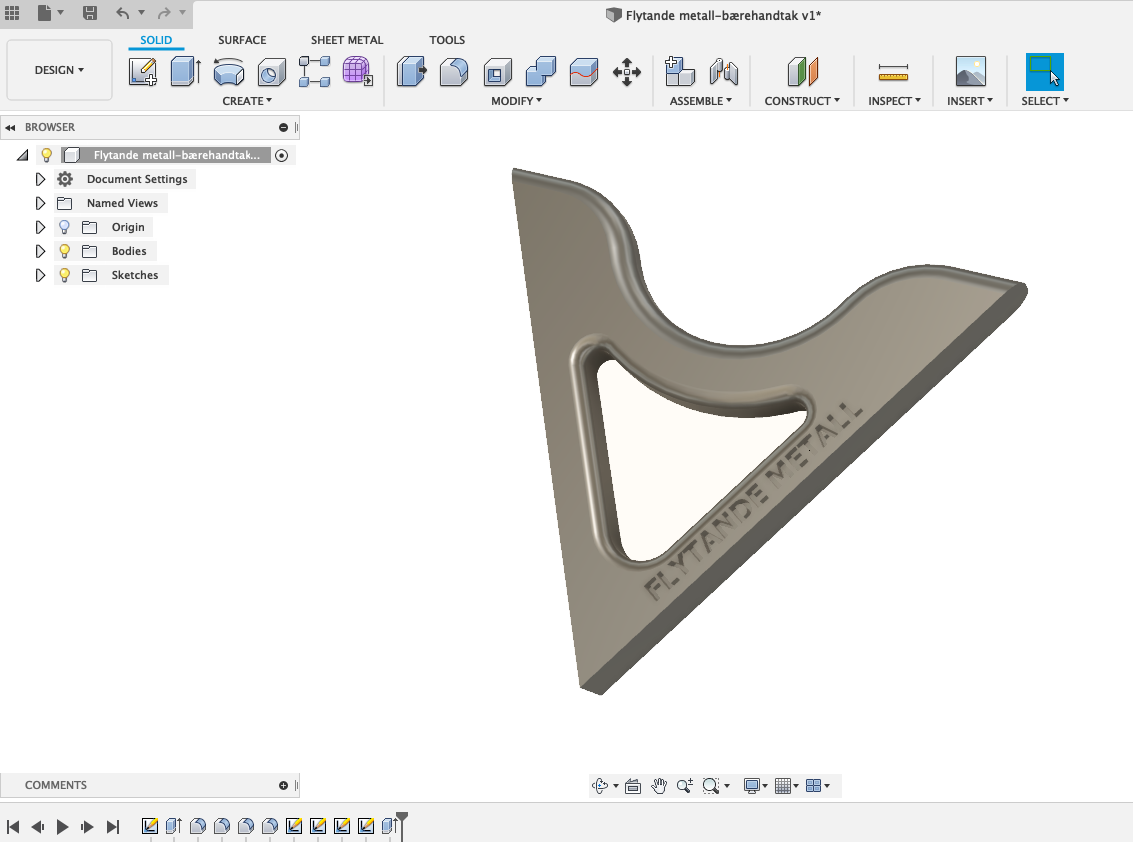Open the CREATE dropdown menu

[x=247, y=101]
